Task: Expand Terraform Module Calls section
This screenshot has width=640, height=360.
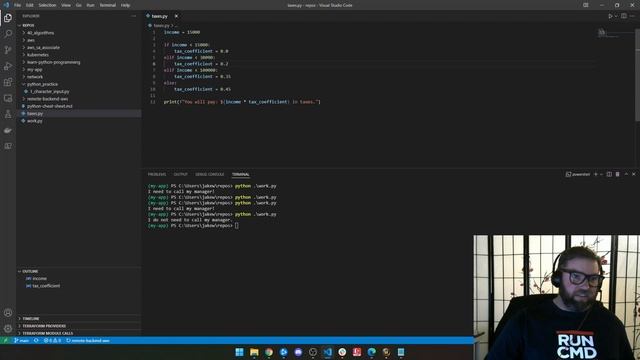Action: [47, 333]
